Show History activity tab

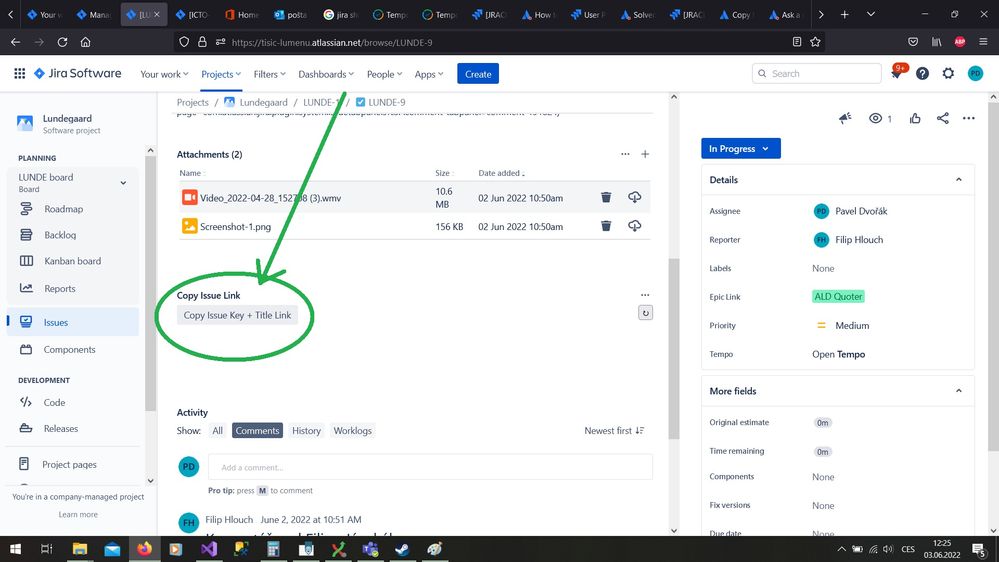coord(306,431)
